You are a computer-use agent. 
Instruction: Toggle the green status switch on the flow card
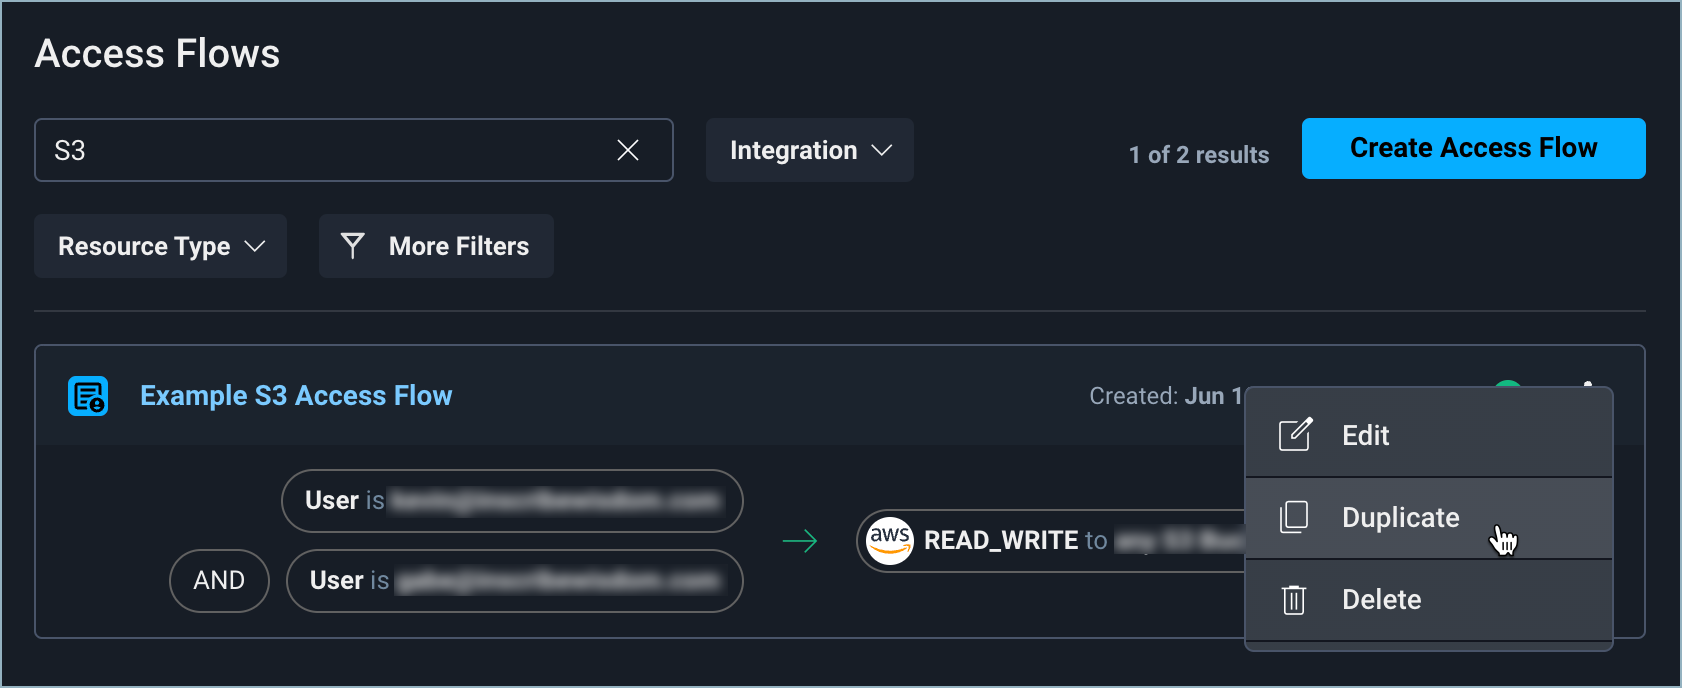click(1508, 385)
